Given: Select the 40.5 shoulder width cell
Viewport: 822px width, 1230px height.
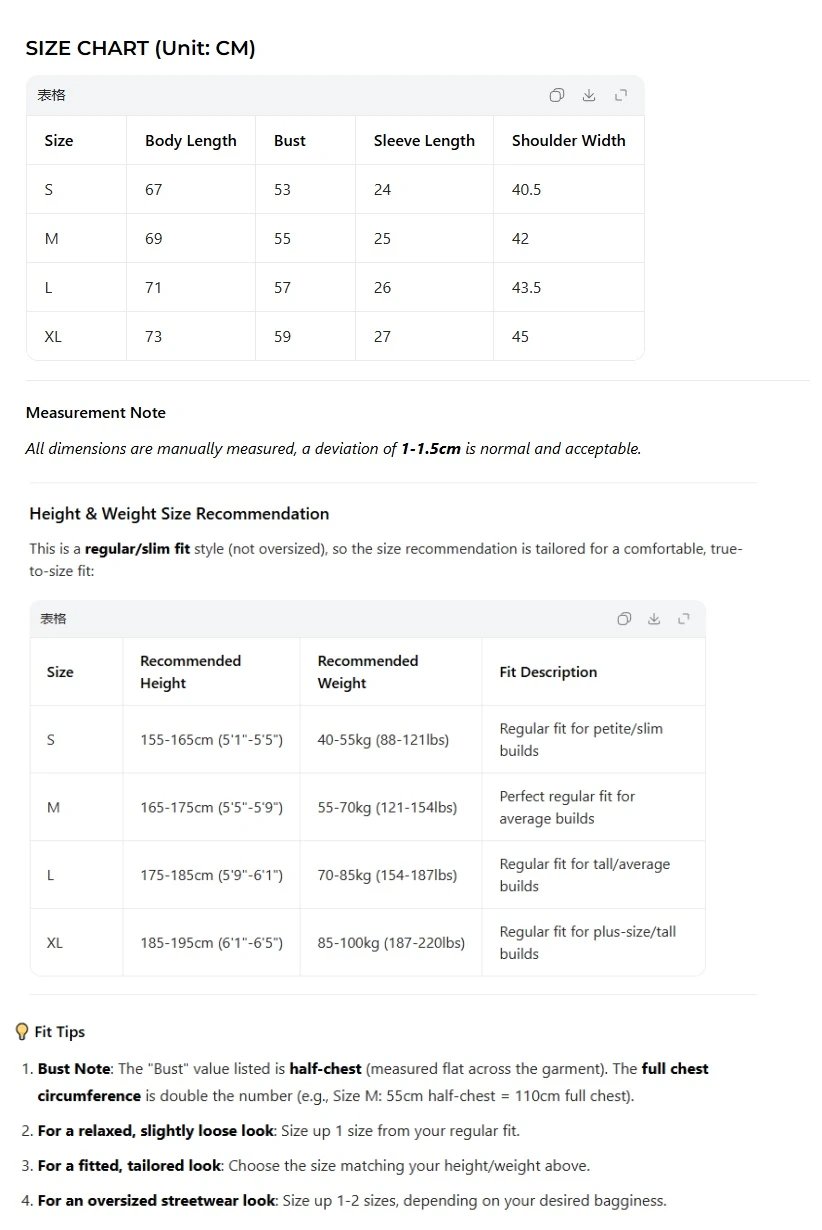Looking at the screenshot, I should pos(526,190).
